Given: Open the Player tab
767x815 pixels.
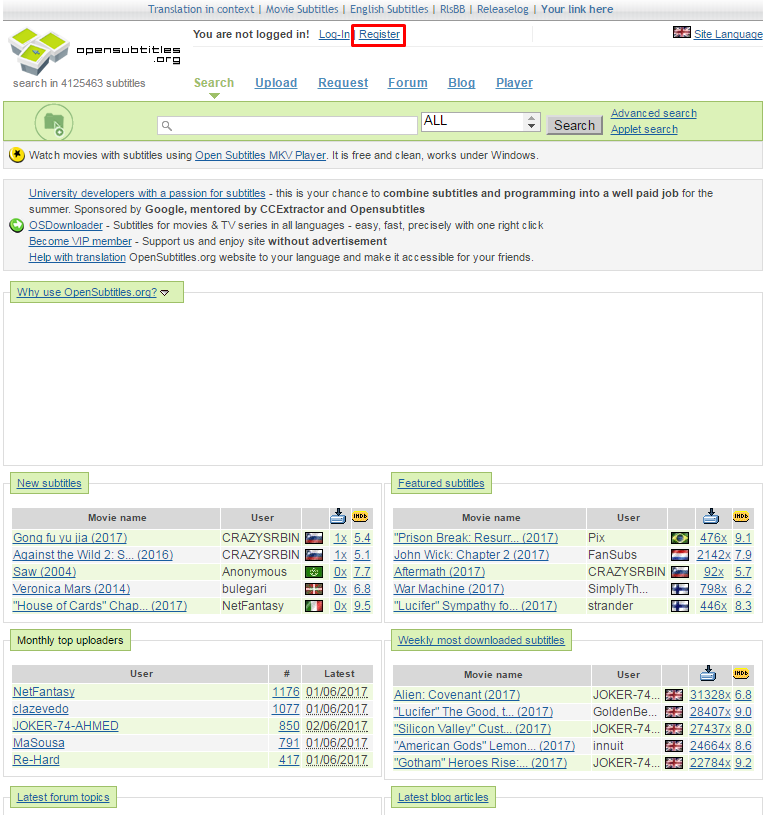Looking at the screenshot, I should (x=514, y=83).
